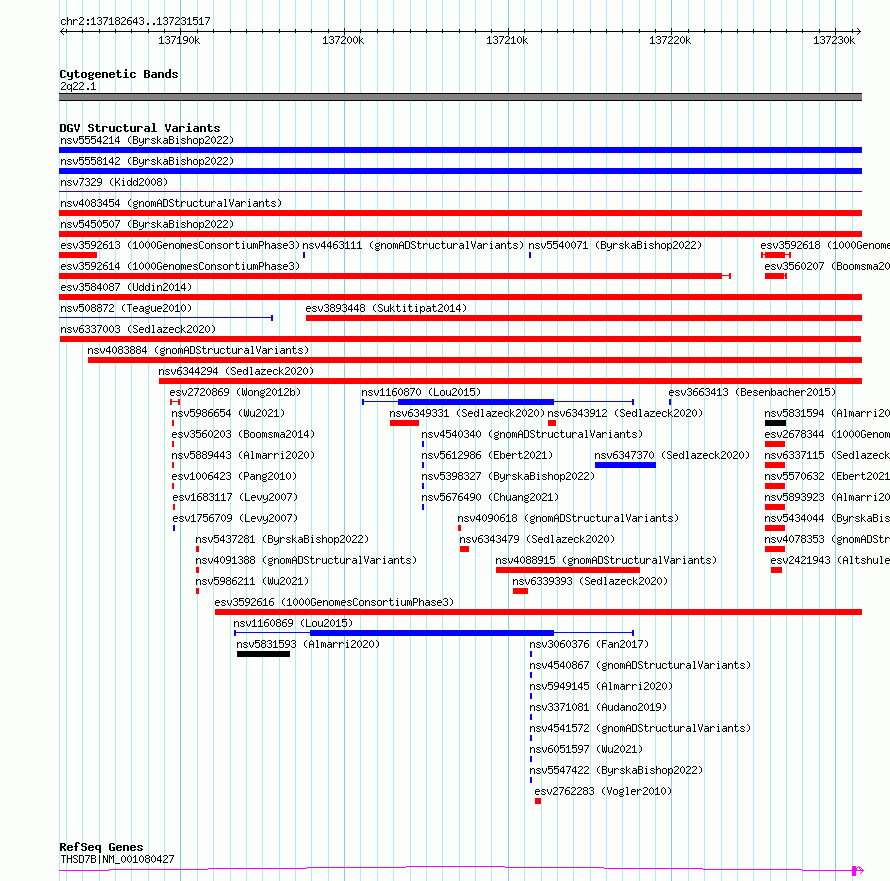This screenshot has height=881, width=890.
Task: Click the nsv5547422 (ByrskaBishop2022) label
Action: tap(616, 770)
